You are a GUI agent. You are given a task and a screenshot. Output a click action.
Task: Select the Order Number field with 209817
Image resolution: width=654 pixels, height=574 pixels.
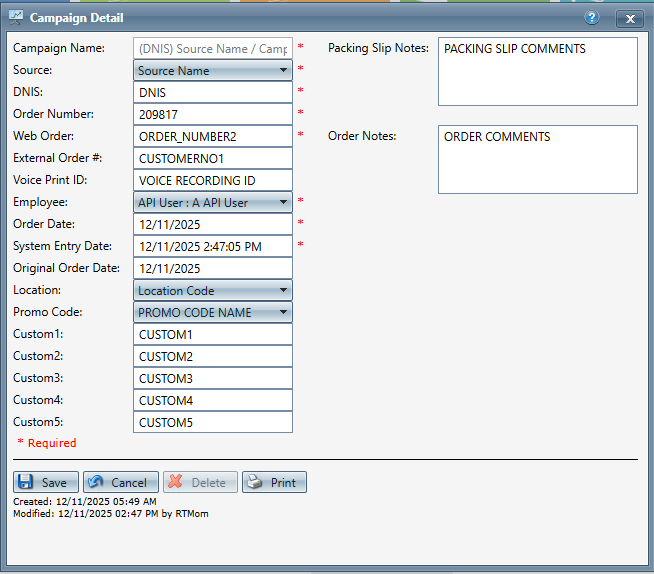(x=212, y=114)
